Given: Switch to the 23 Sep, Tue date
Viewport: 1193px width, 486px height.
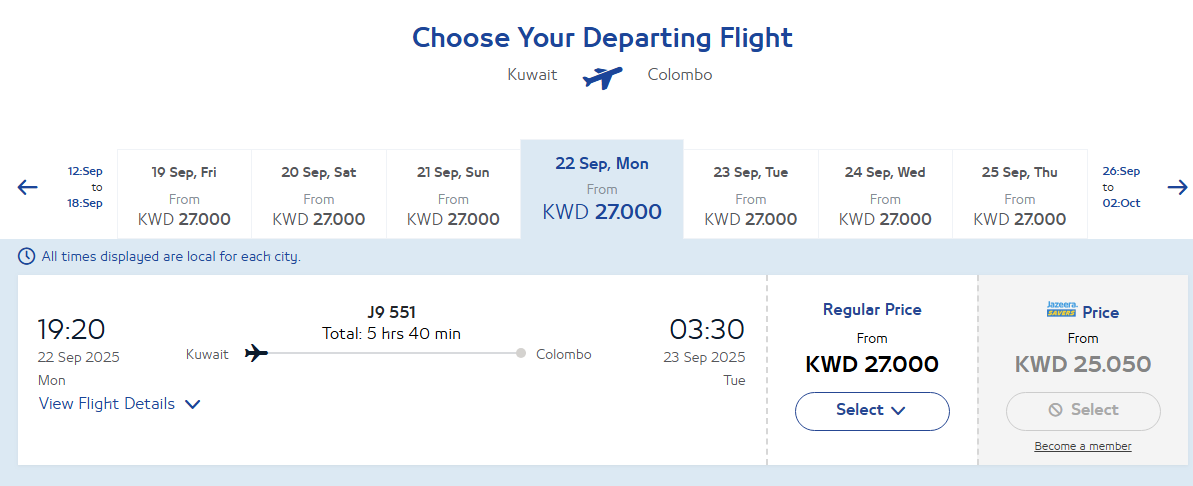Looking at the screenshot, I should 751,195.
